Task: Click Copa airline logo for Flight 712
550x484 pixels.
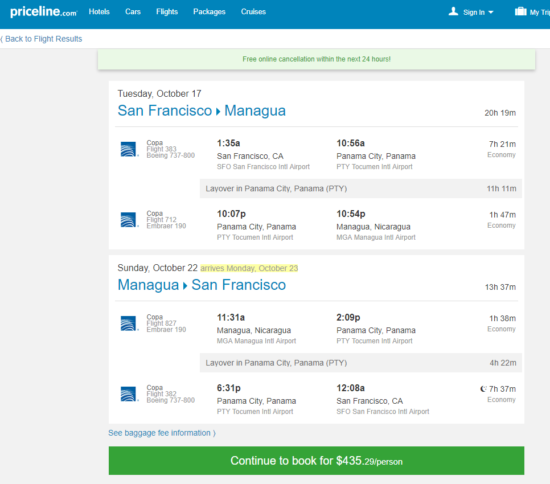Action: tap(129, 220)
